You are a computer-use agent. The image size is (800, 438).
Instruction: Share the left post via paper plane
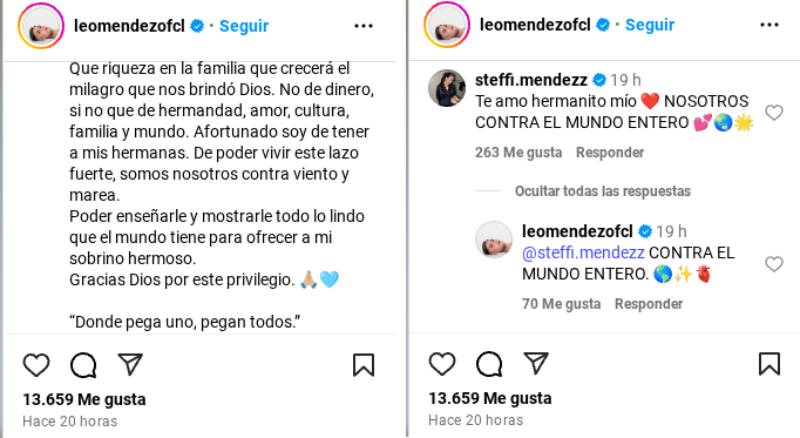130,364
